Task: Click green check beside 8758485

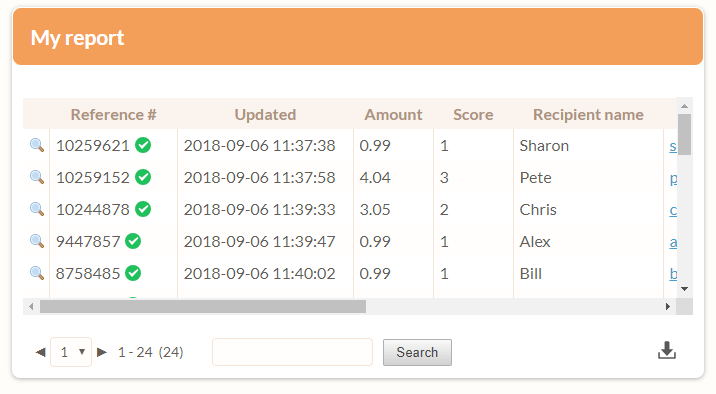Action: coord(133,273)
